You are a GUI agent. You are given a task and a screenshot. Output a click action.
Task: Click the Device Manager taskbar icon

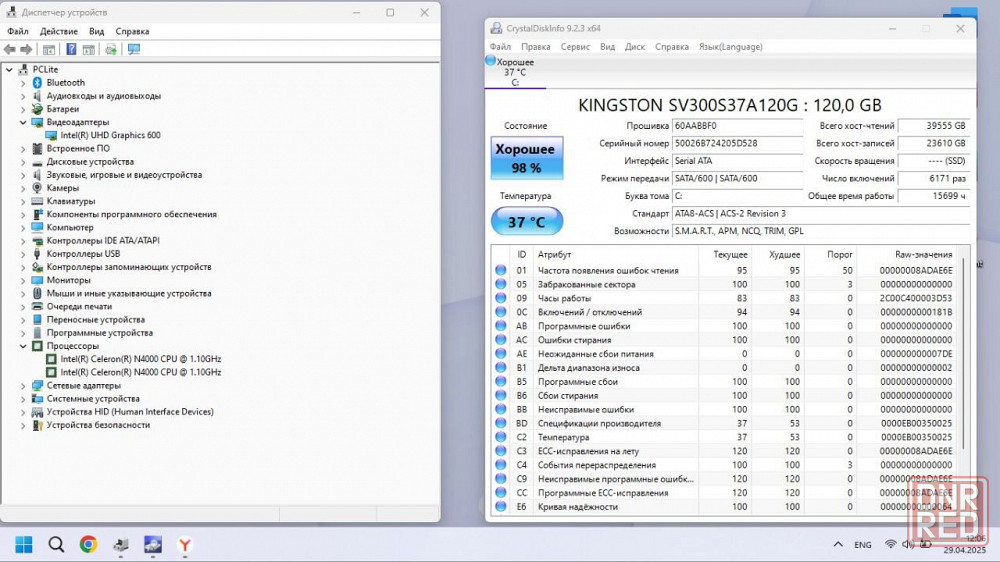tap(121, 544)
